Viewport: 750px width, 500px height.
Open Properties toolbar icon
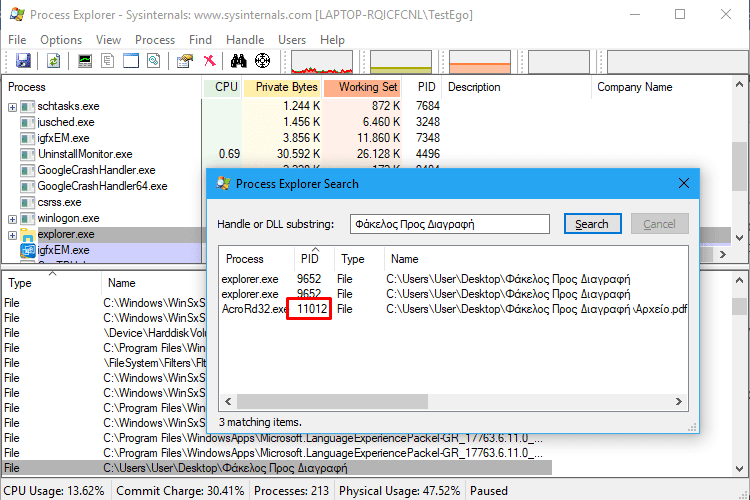185,61
